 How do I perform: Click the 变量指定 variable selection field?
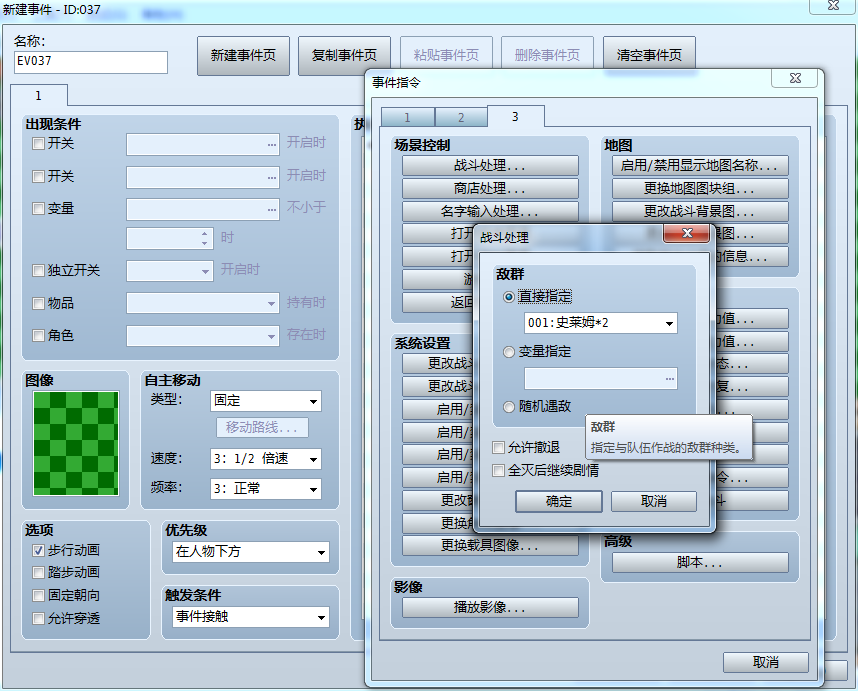(600, 379)
